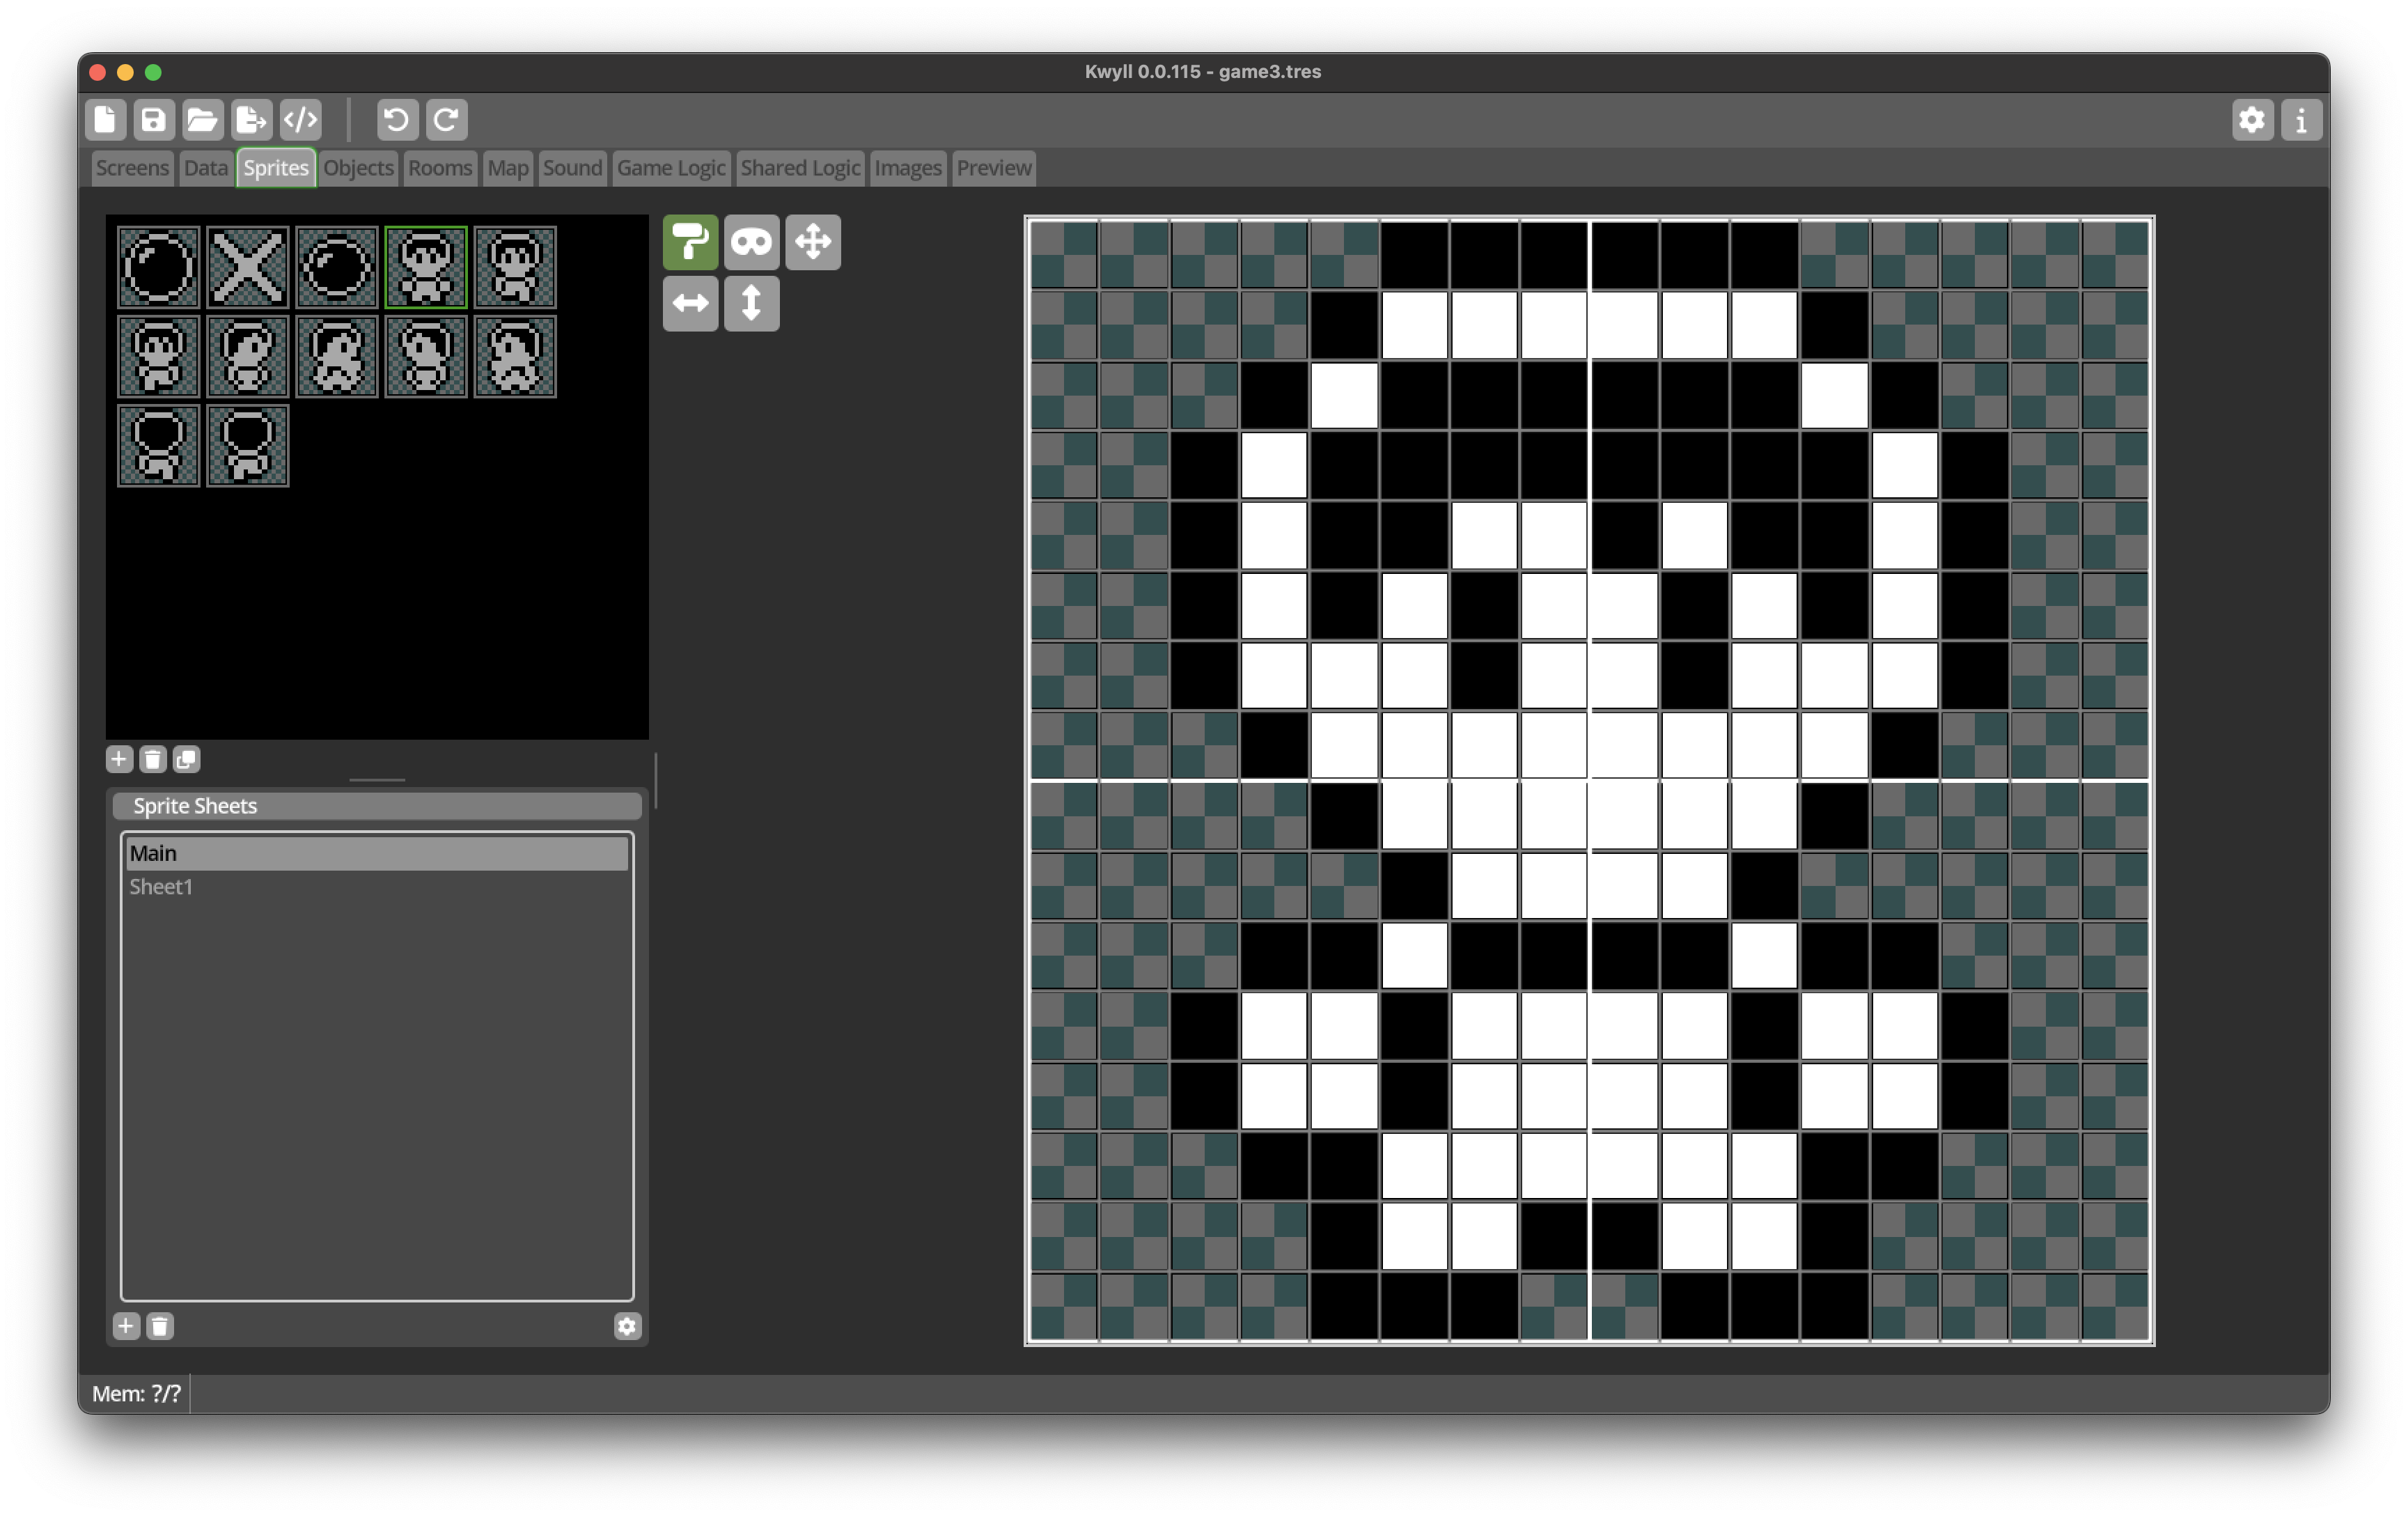
Task: Select the paint roller draw tool
Action: pyautogui.click(x=690, y=242)
